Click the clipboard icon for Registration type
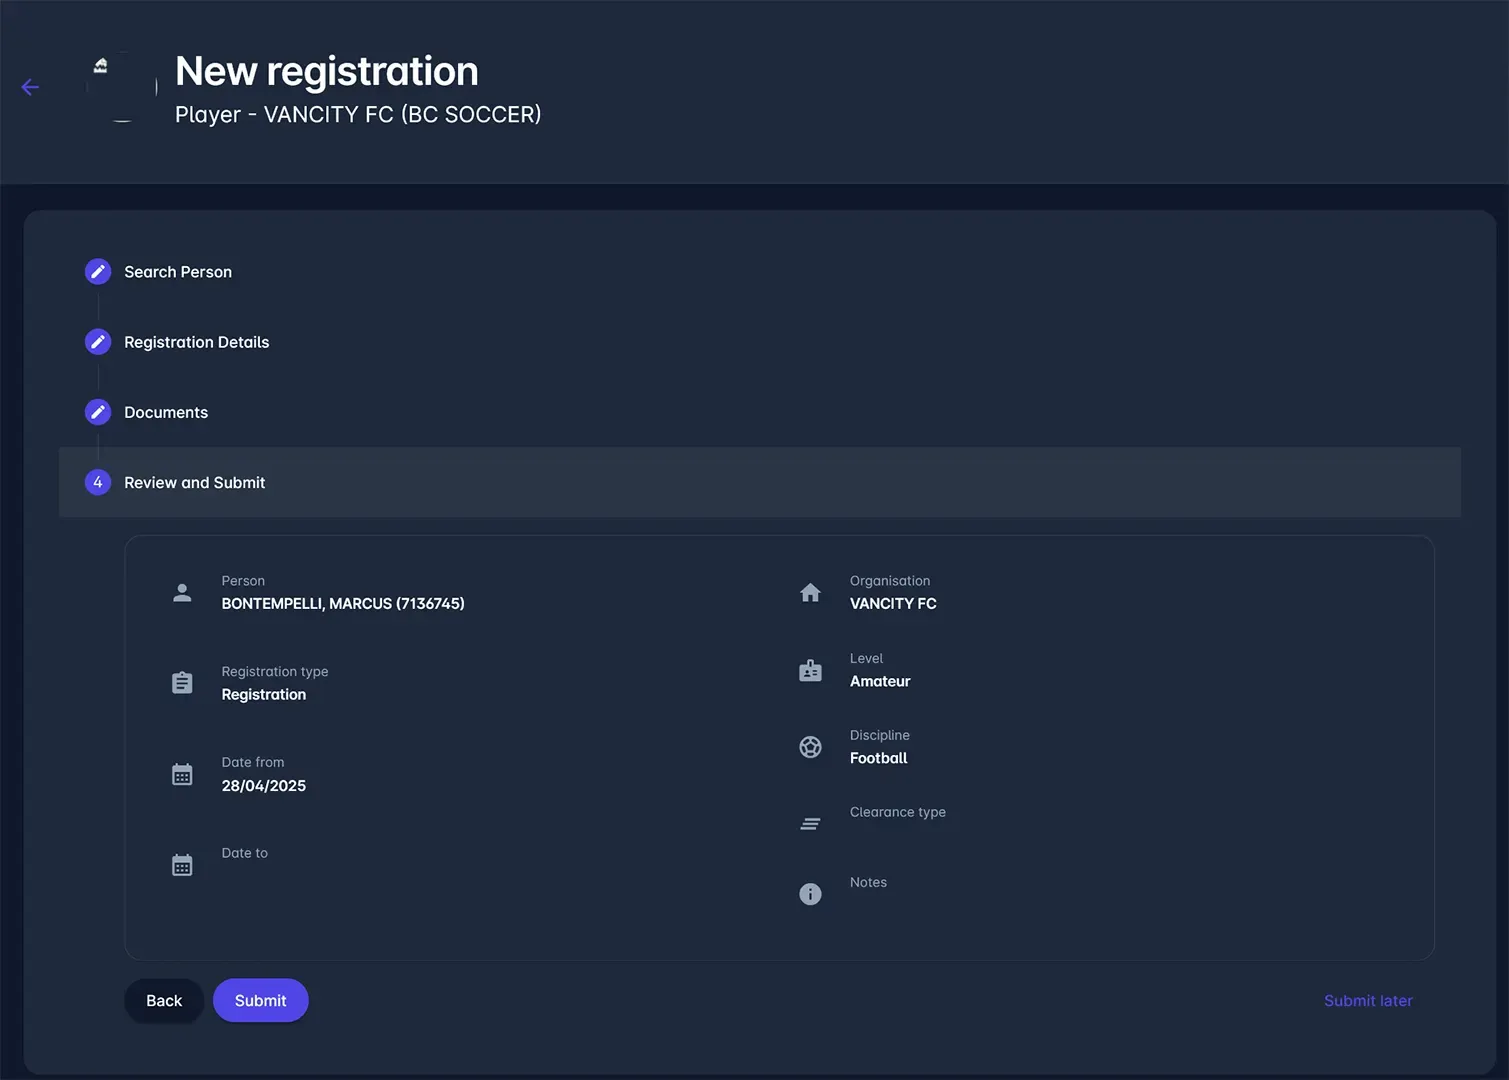The height and width of the screenshot is (1080, 1509). [x=182, y=683]
